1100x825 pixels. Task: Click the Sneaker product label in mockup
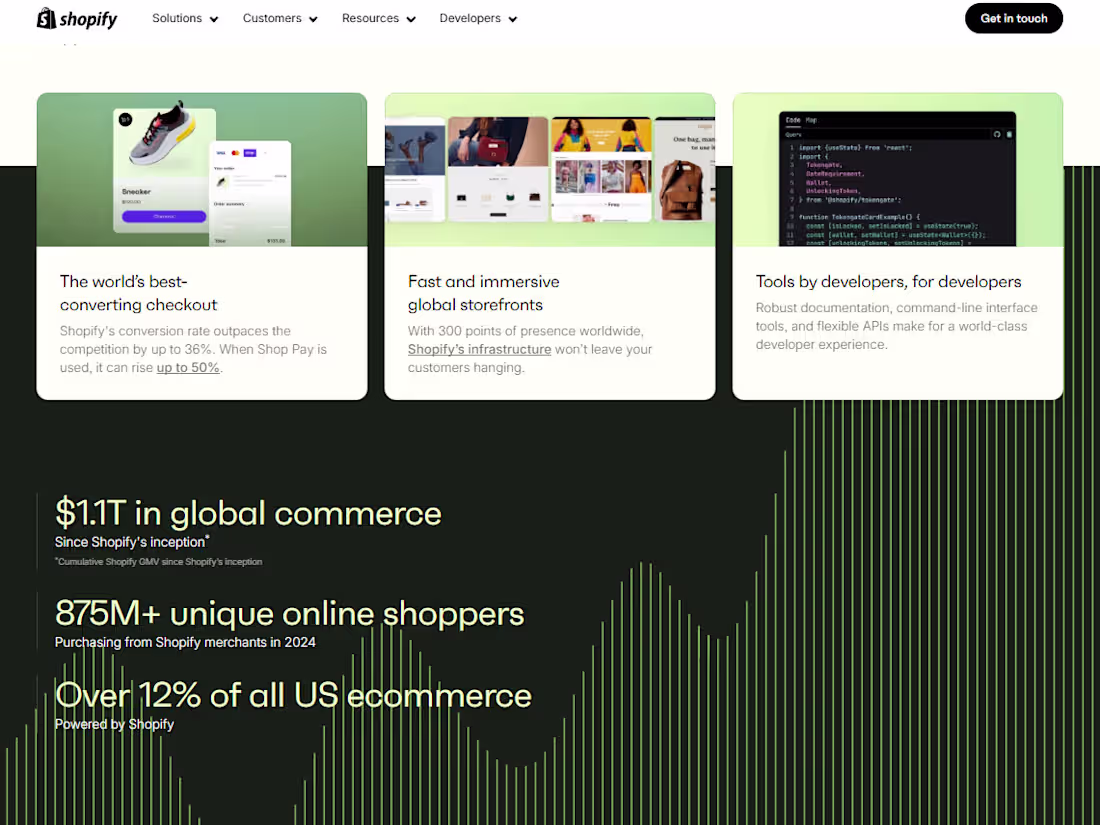(136, 192)
